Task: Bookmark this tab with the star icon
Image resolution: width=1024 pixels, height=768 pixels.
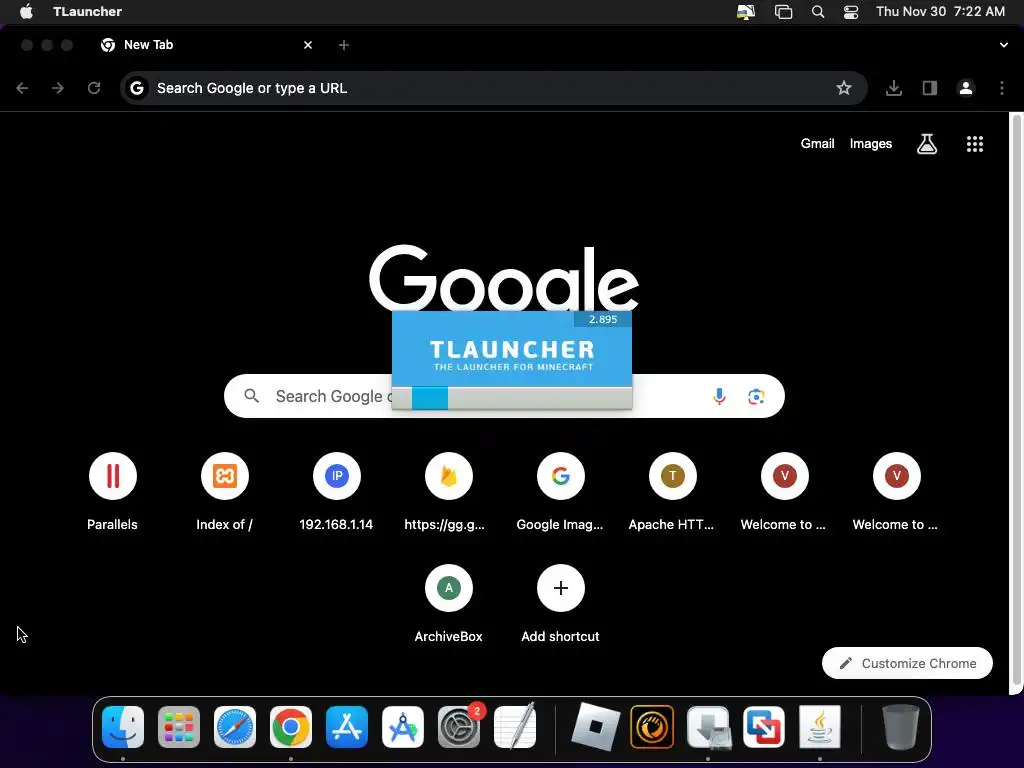Action: 844,88
